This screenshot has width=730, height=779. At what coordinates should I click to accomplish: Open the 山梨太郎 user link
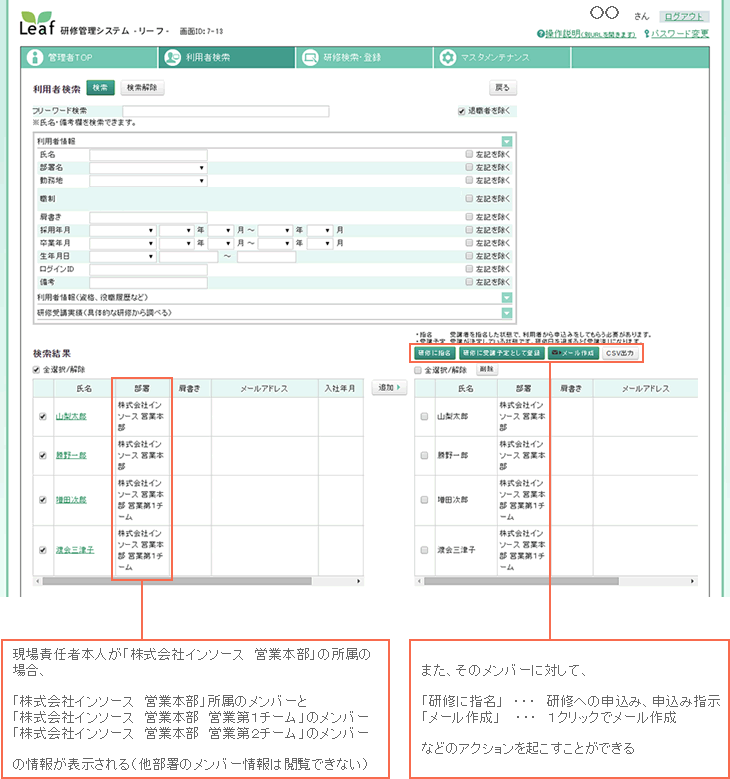click(71, 416)
